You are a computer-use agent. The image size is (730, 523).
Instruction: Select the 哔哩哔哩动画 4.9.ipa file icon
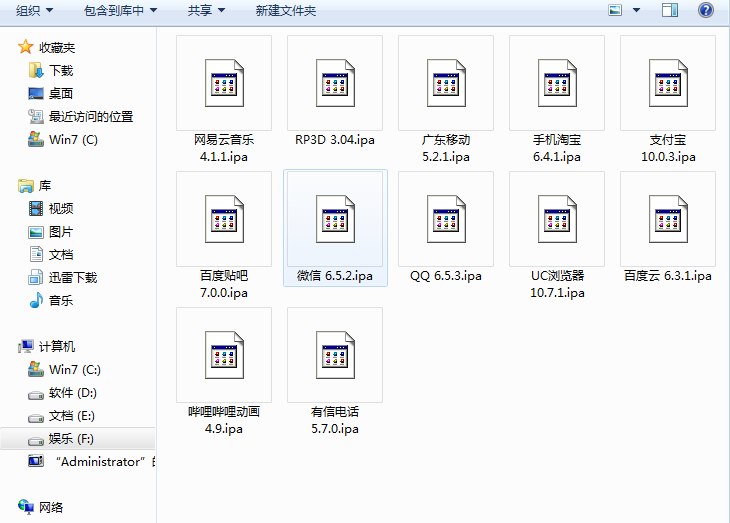(224, 355)
